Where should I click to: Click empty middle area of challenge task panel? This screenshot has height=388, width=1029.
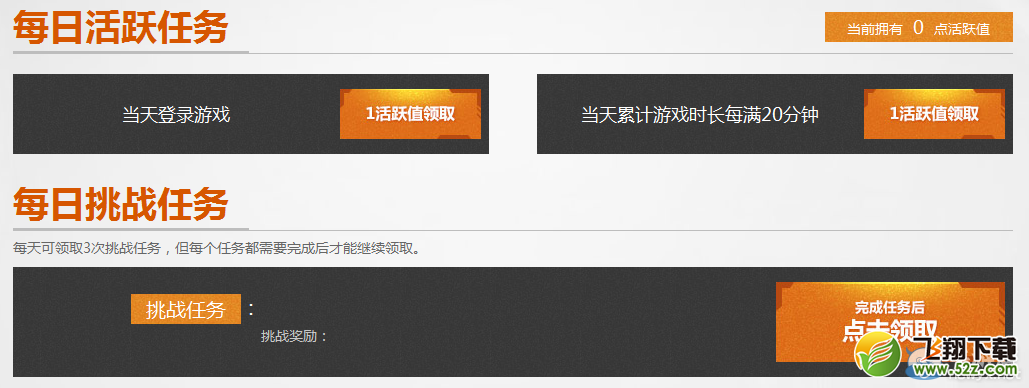512,322
